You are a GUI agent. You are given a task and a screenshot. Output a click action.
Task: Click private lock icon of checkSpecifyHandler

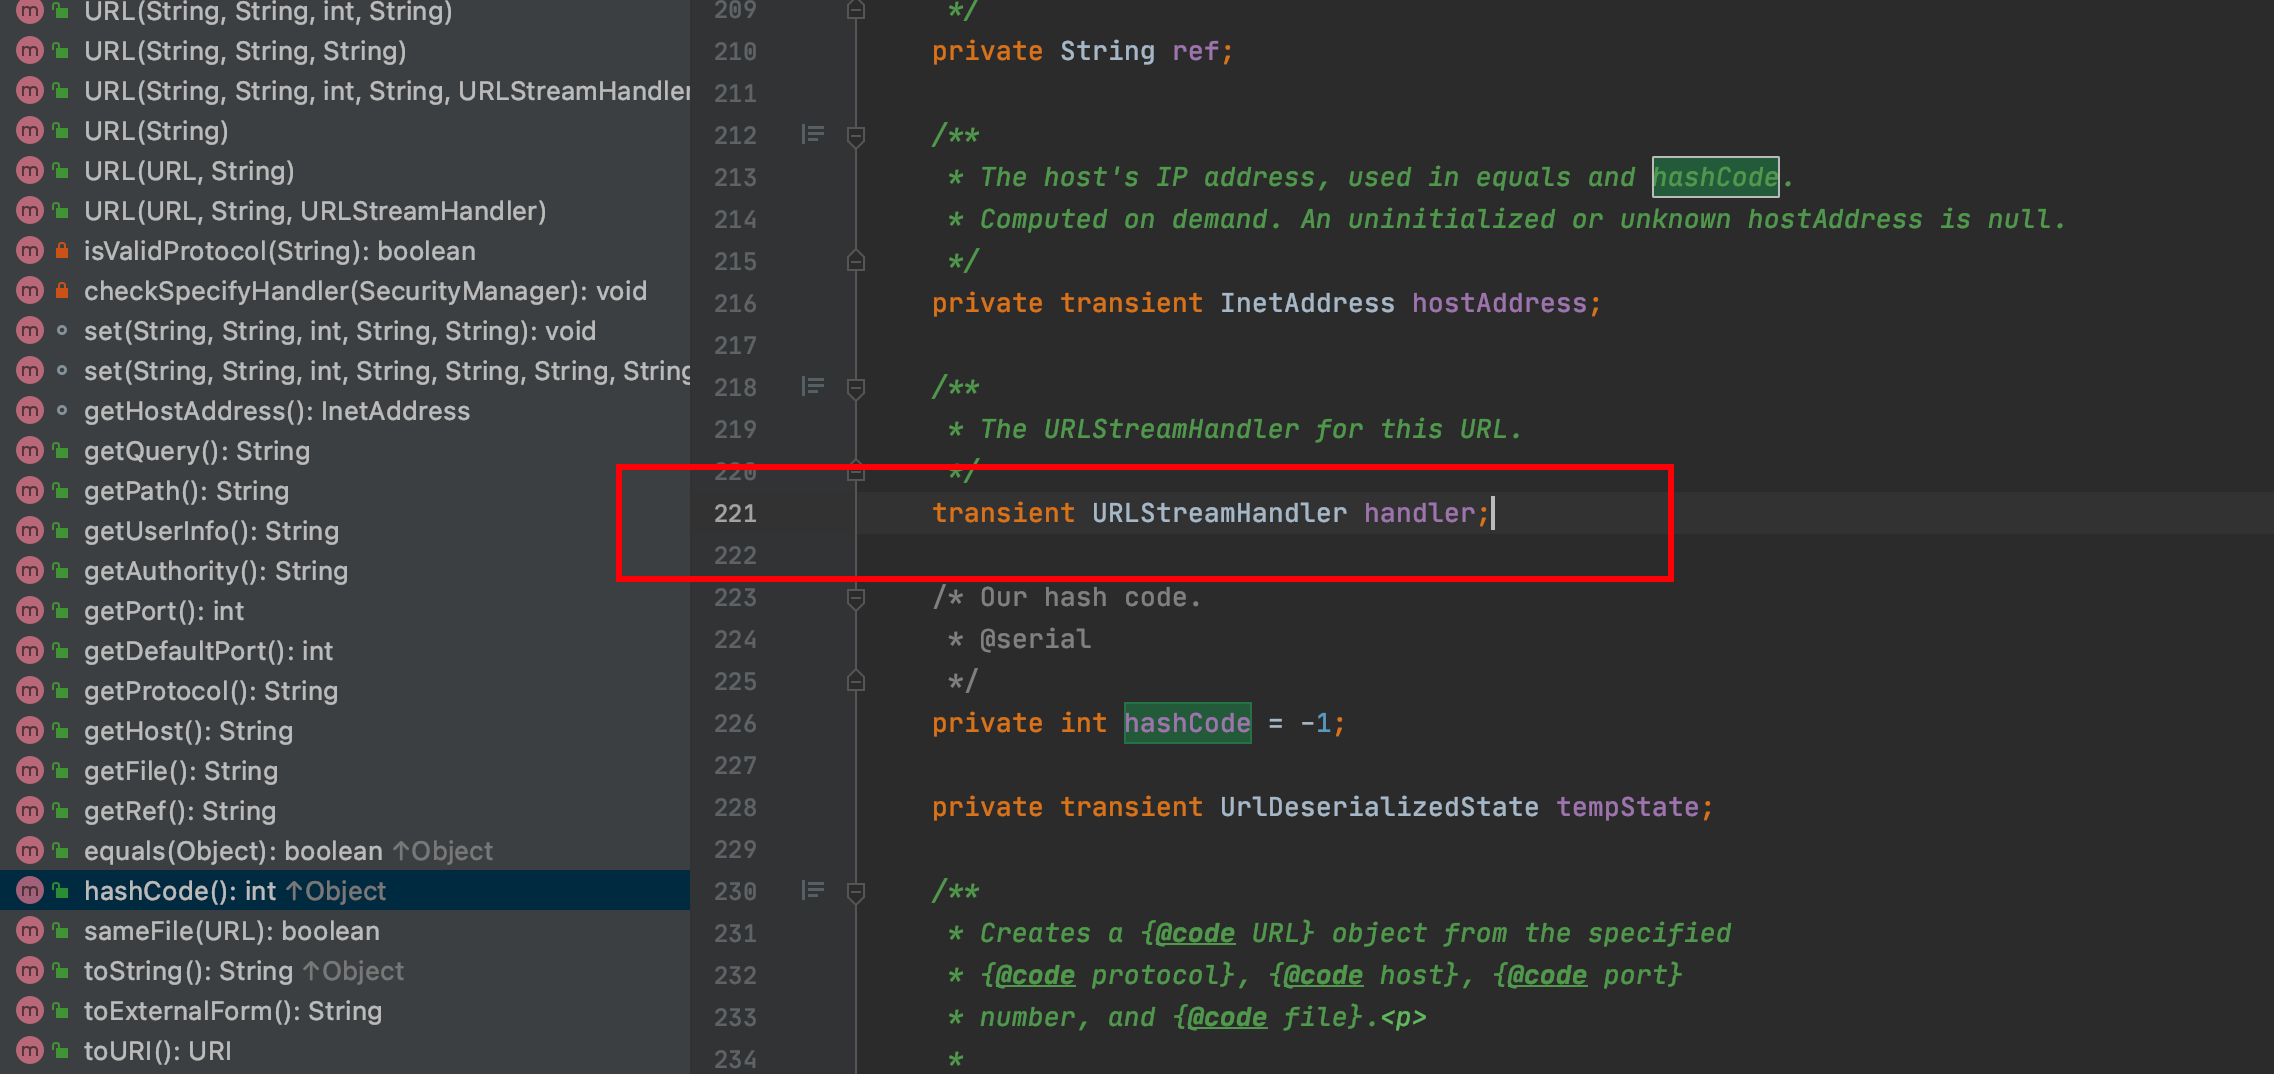[62, 290]
